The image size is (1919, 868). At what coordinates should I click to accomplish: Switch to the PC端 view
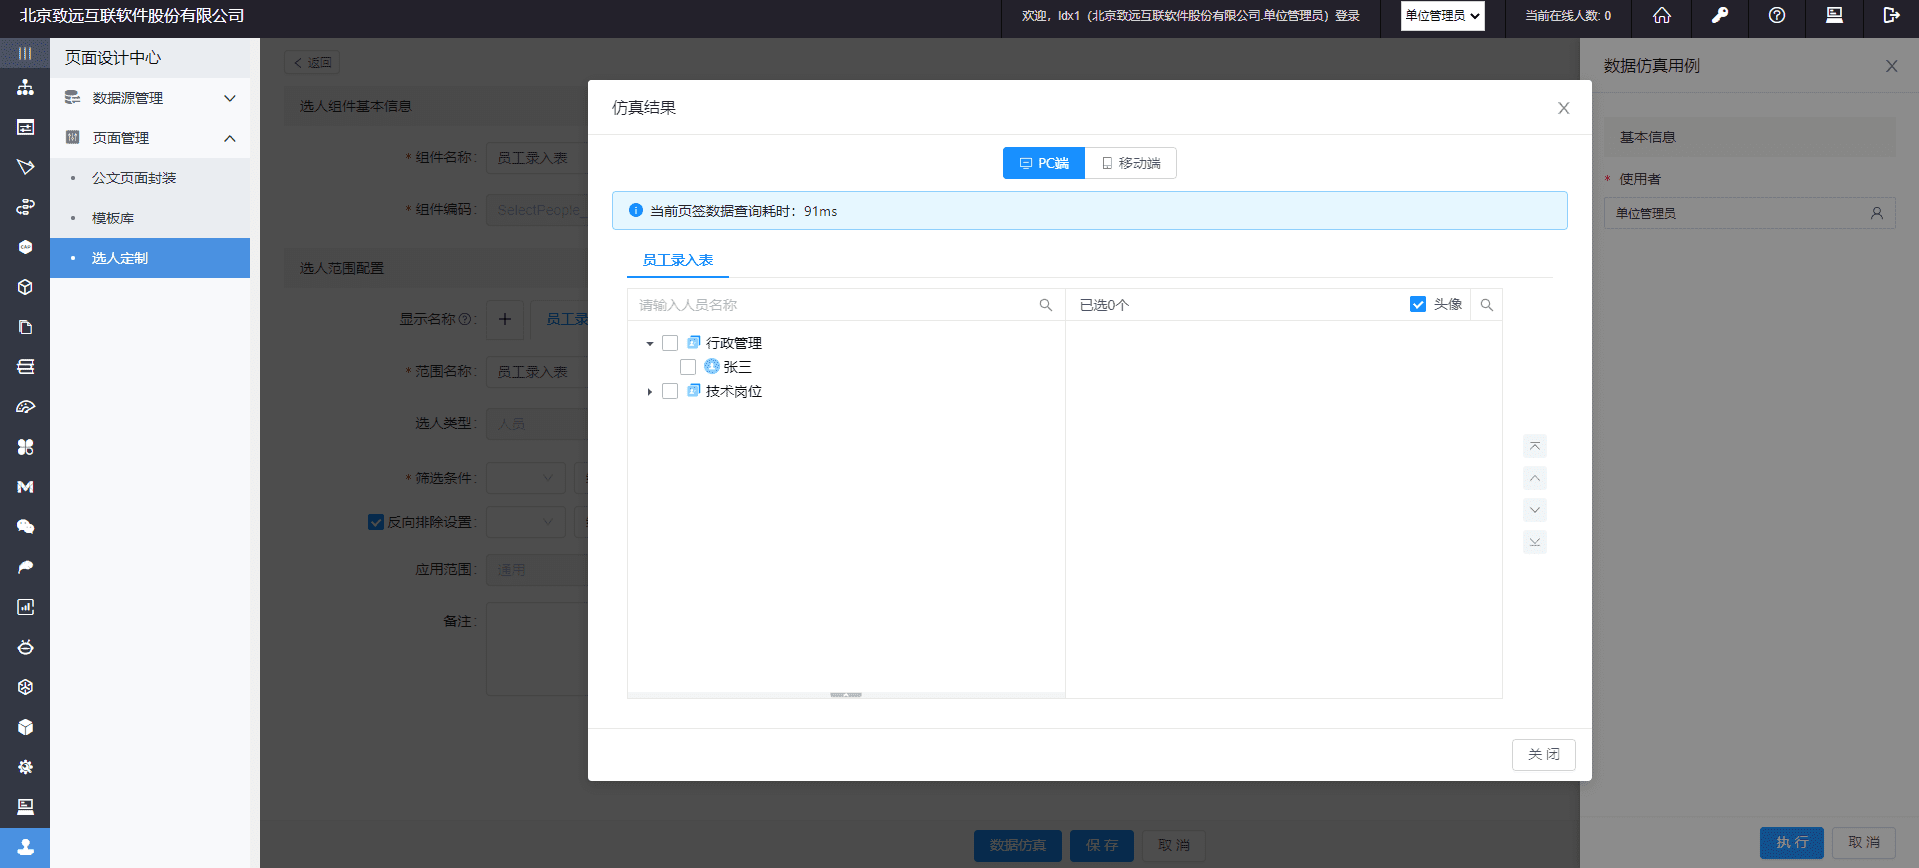(1044, 163)
